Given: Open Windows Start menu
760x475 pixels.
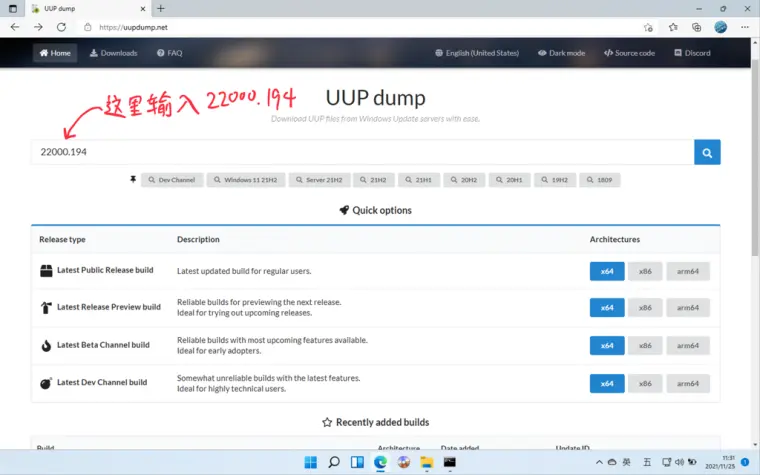Looking at the screenshot, I should pos(311,462).
